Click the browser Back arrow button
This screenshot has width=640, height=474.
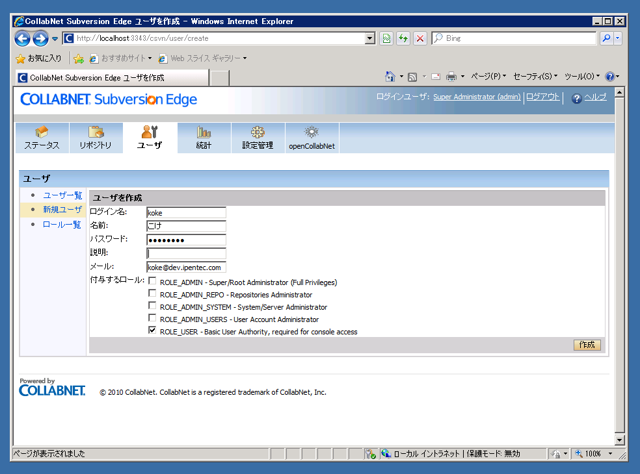pos(22,39)
